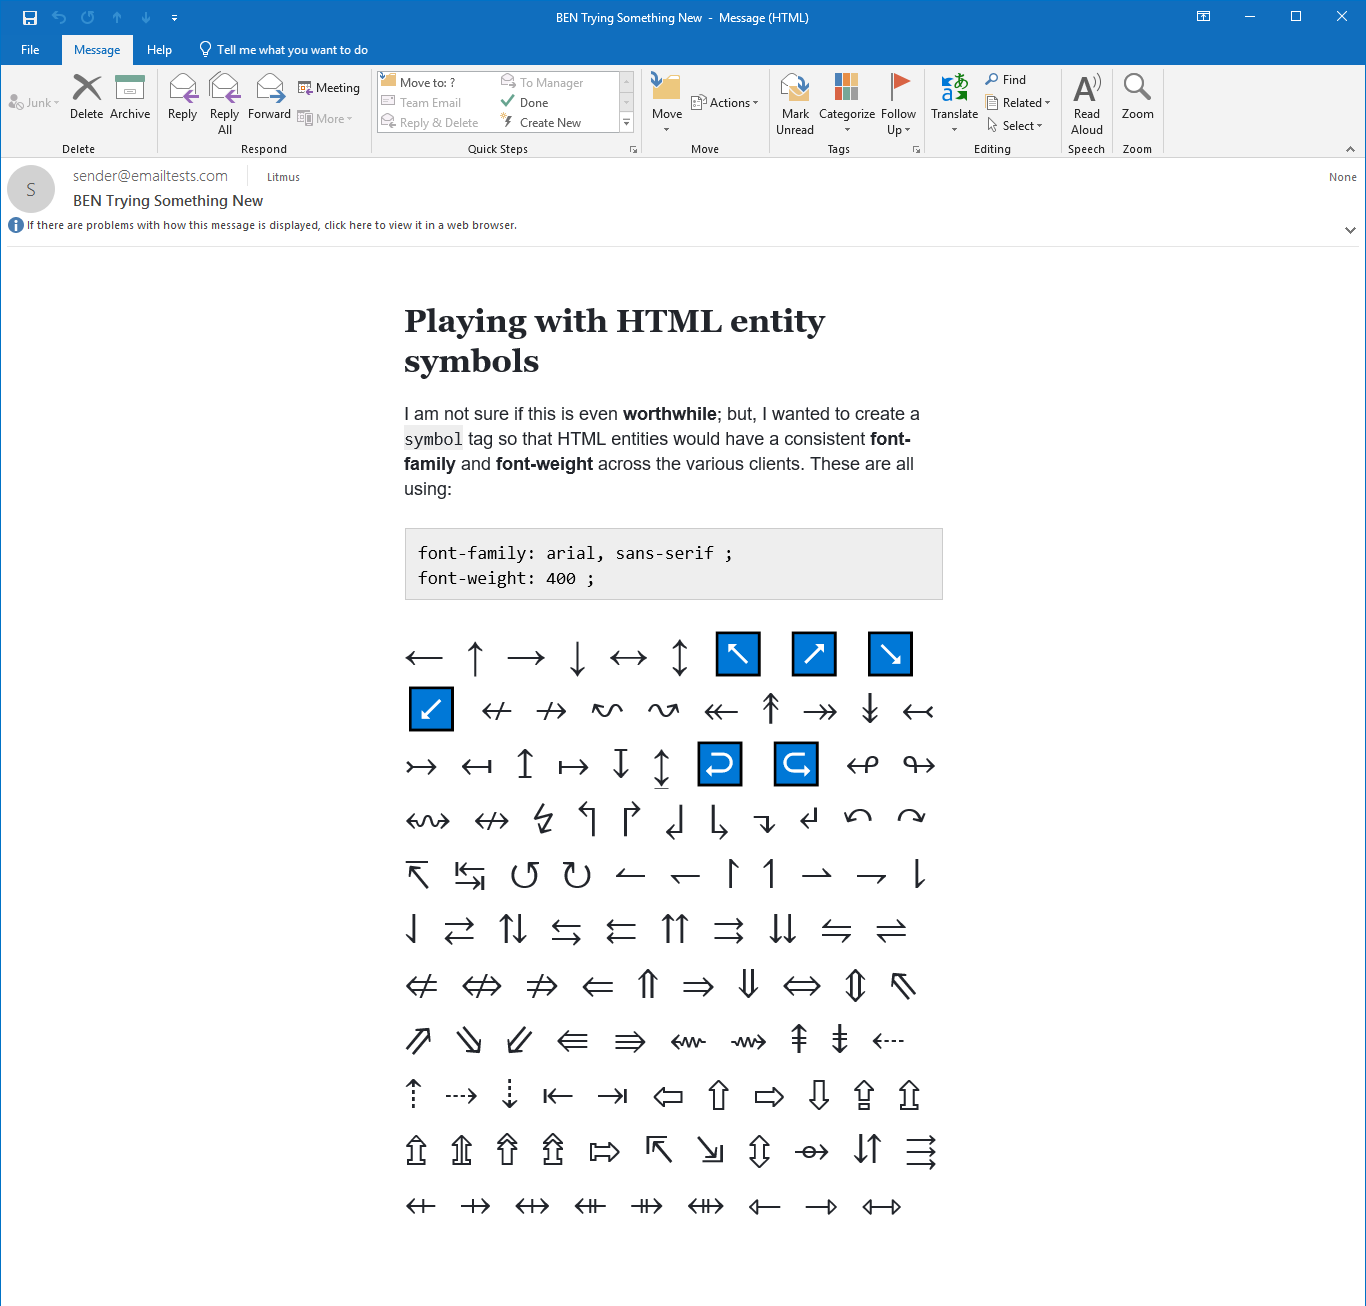Expand the Follow Up menu
1366x1306 pixels.
pos(898,103)
